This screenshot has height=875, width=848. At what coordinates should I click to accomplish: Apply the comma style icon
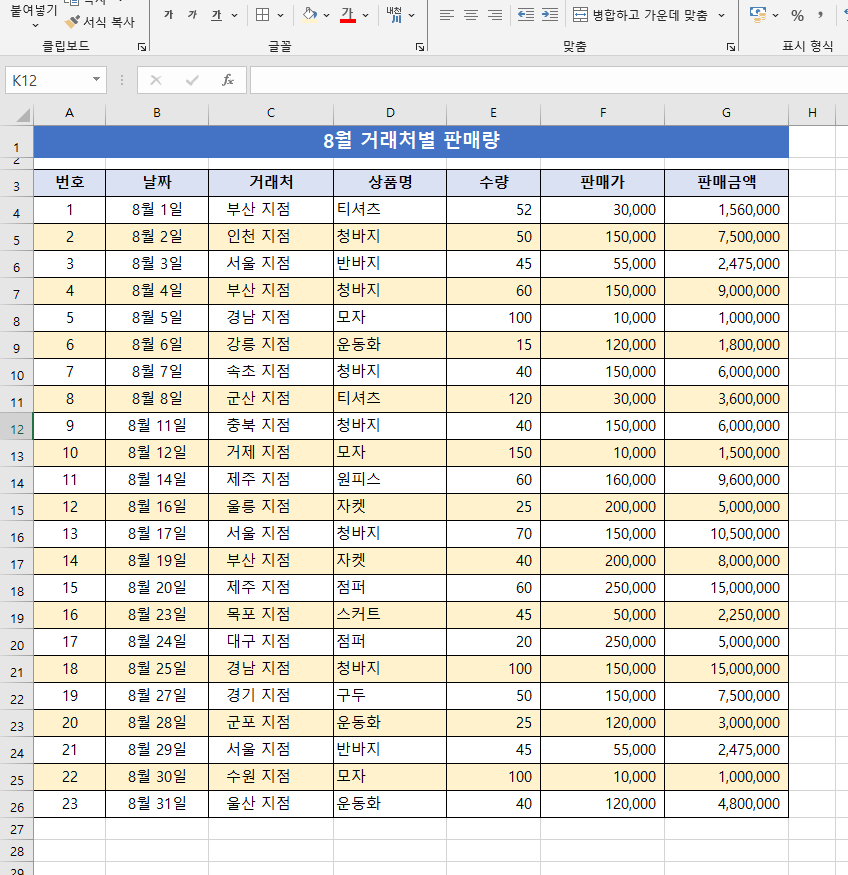pyautogui.click(x=820, y=15)
